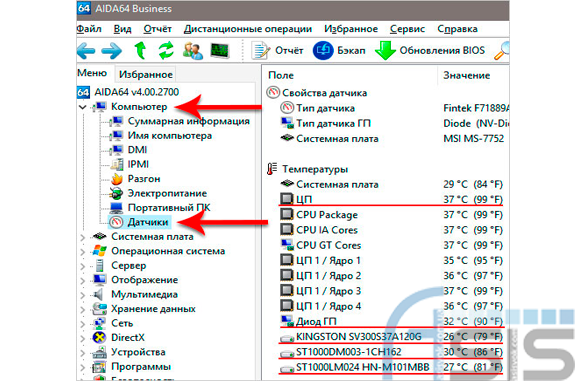Click the Отчёт report toolbar button

tap(278, 50)
